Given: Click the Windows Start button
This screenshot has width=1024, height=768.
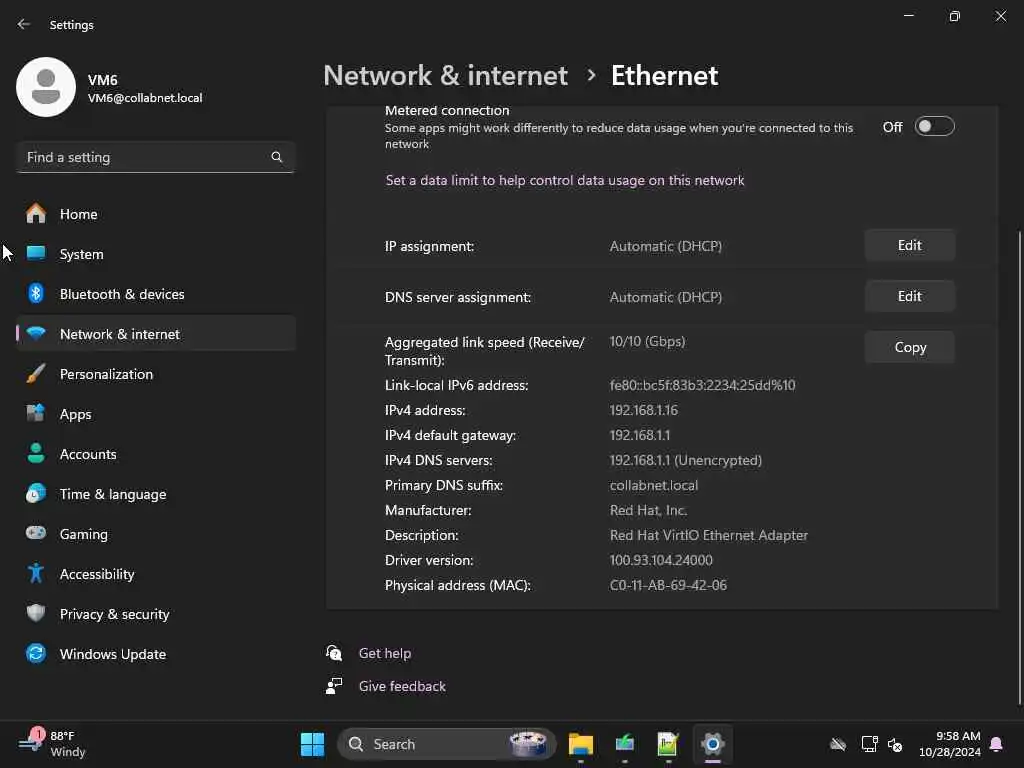Looking at the screenshot, I should pyautogui.click(x=312, y=744).
